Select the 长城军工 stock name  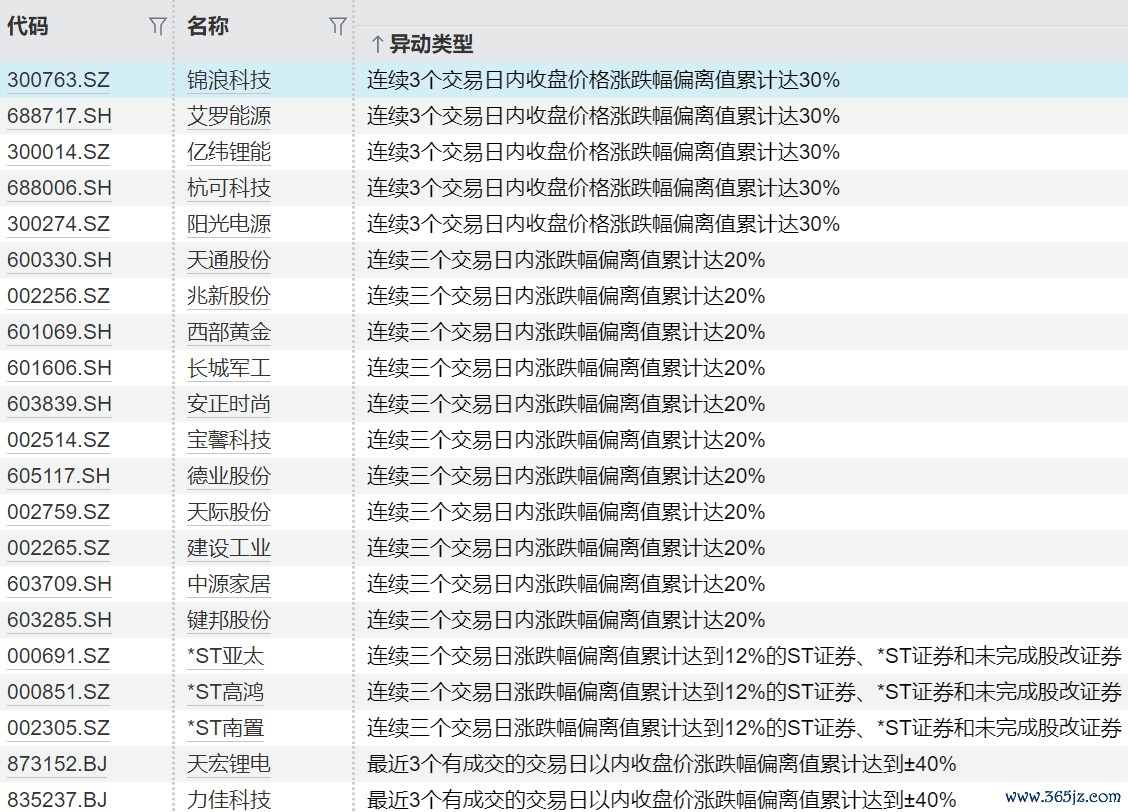[229, 368]
